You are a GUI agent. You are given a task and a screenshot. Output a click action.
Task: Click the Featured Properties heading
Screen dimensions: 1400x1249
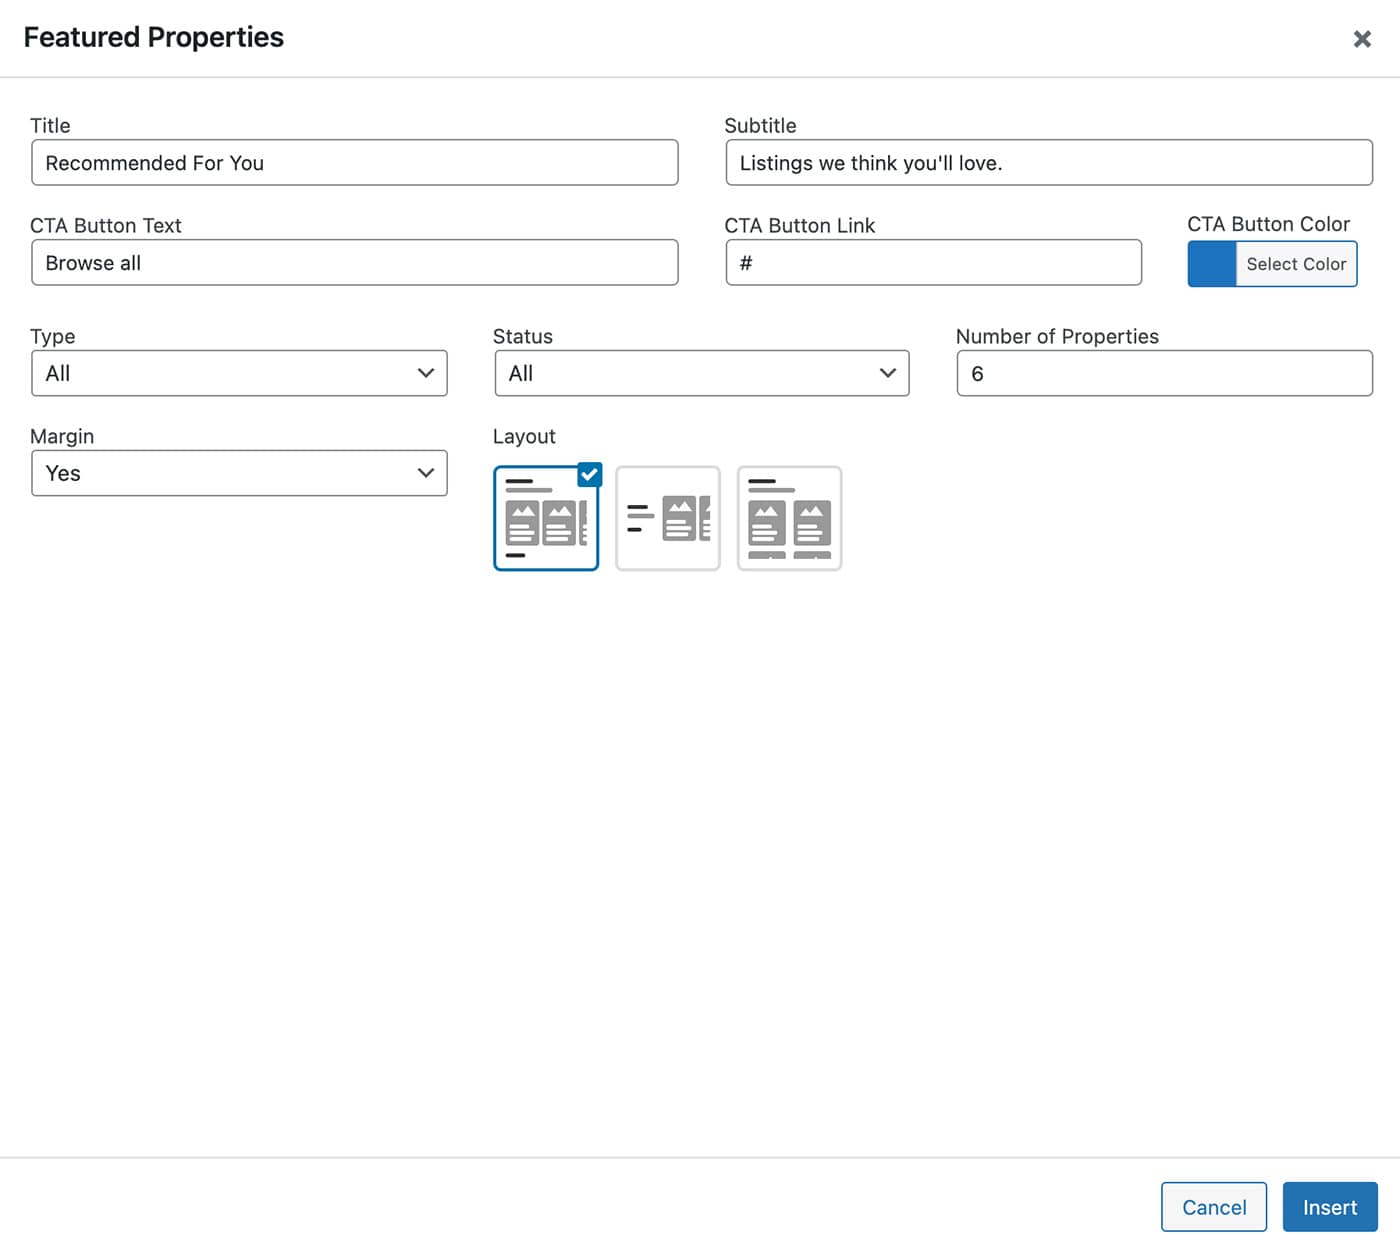(154, 37)
